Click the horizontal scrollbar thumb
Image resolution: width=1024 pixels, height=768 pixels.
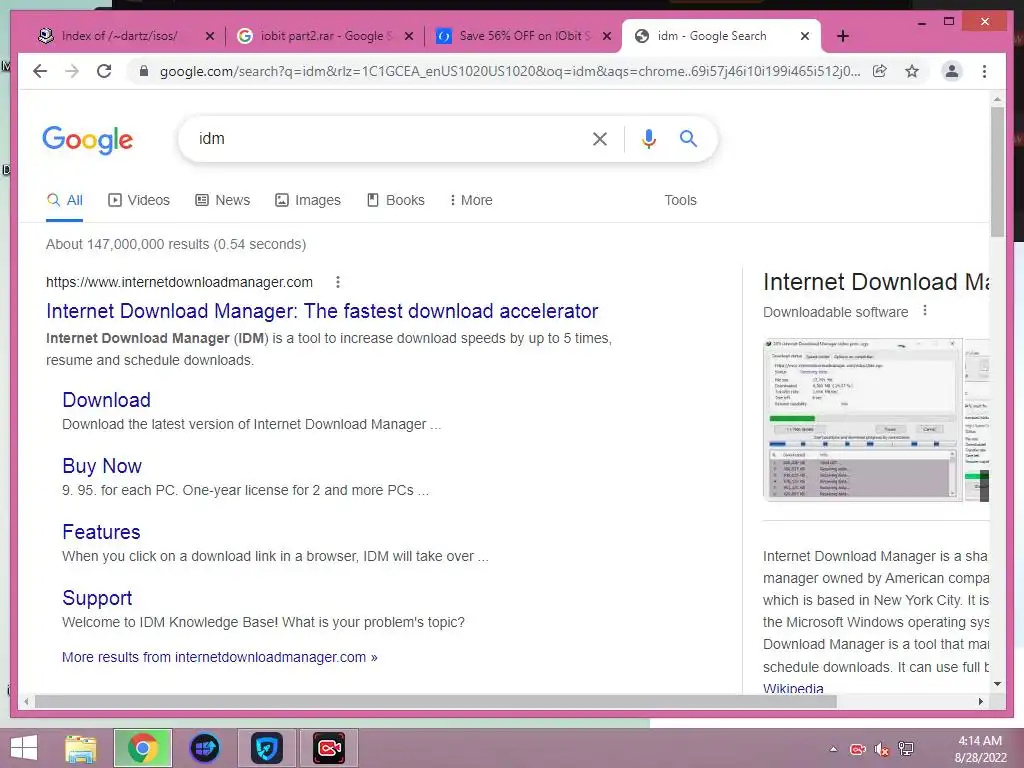coord(436,701)
